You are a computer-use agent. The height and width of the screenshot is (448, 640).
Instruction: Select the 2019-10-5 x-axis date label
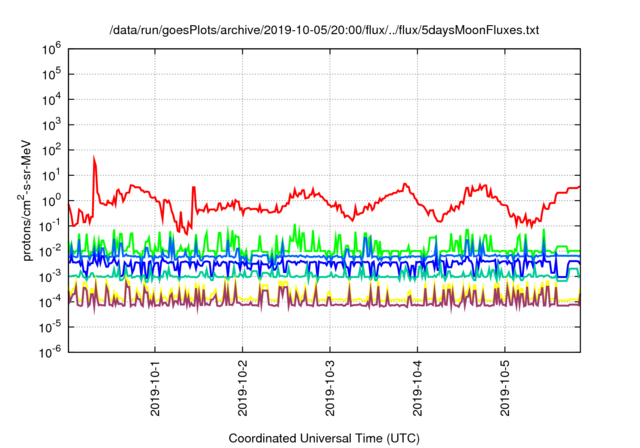pyautogui.click(x=505, y=388)
